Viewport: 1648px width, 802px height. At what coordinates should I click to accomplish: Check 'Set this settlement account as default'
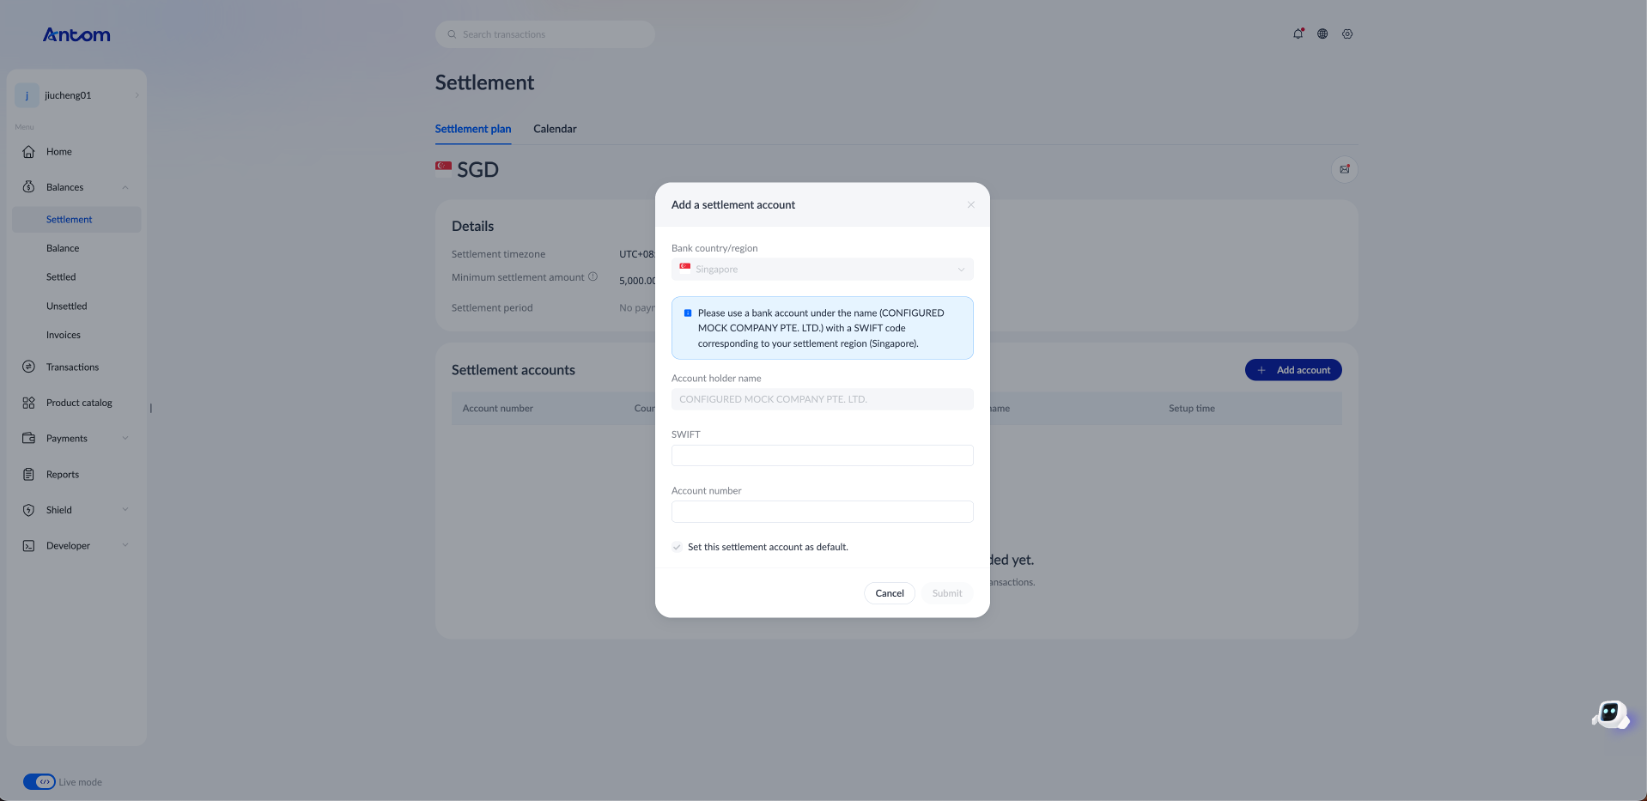(677, 547)
